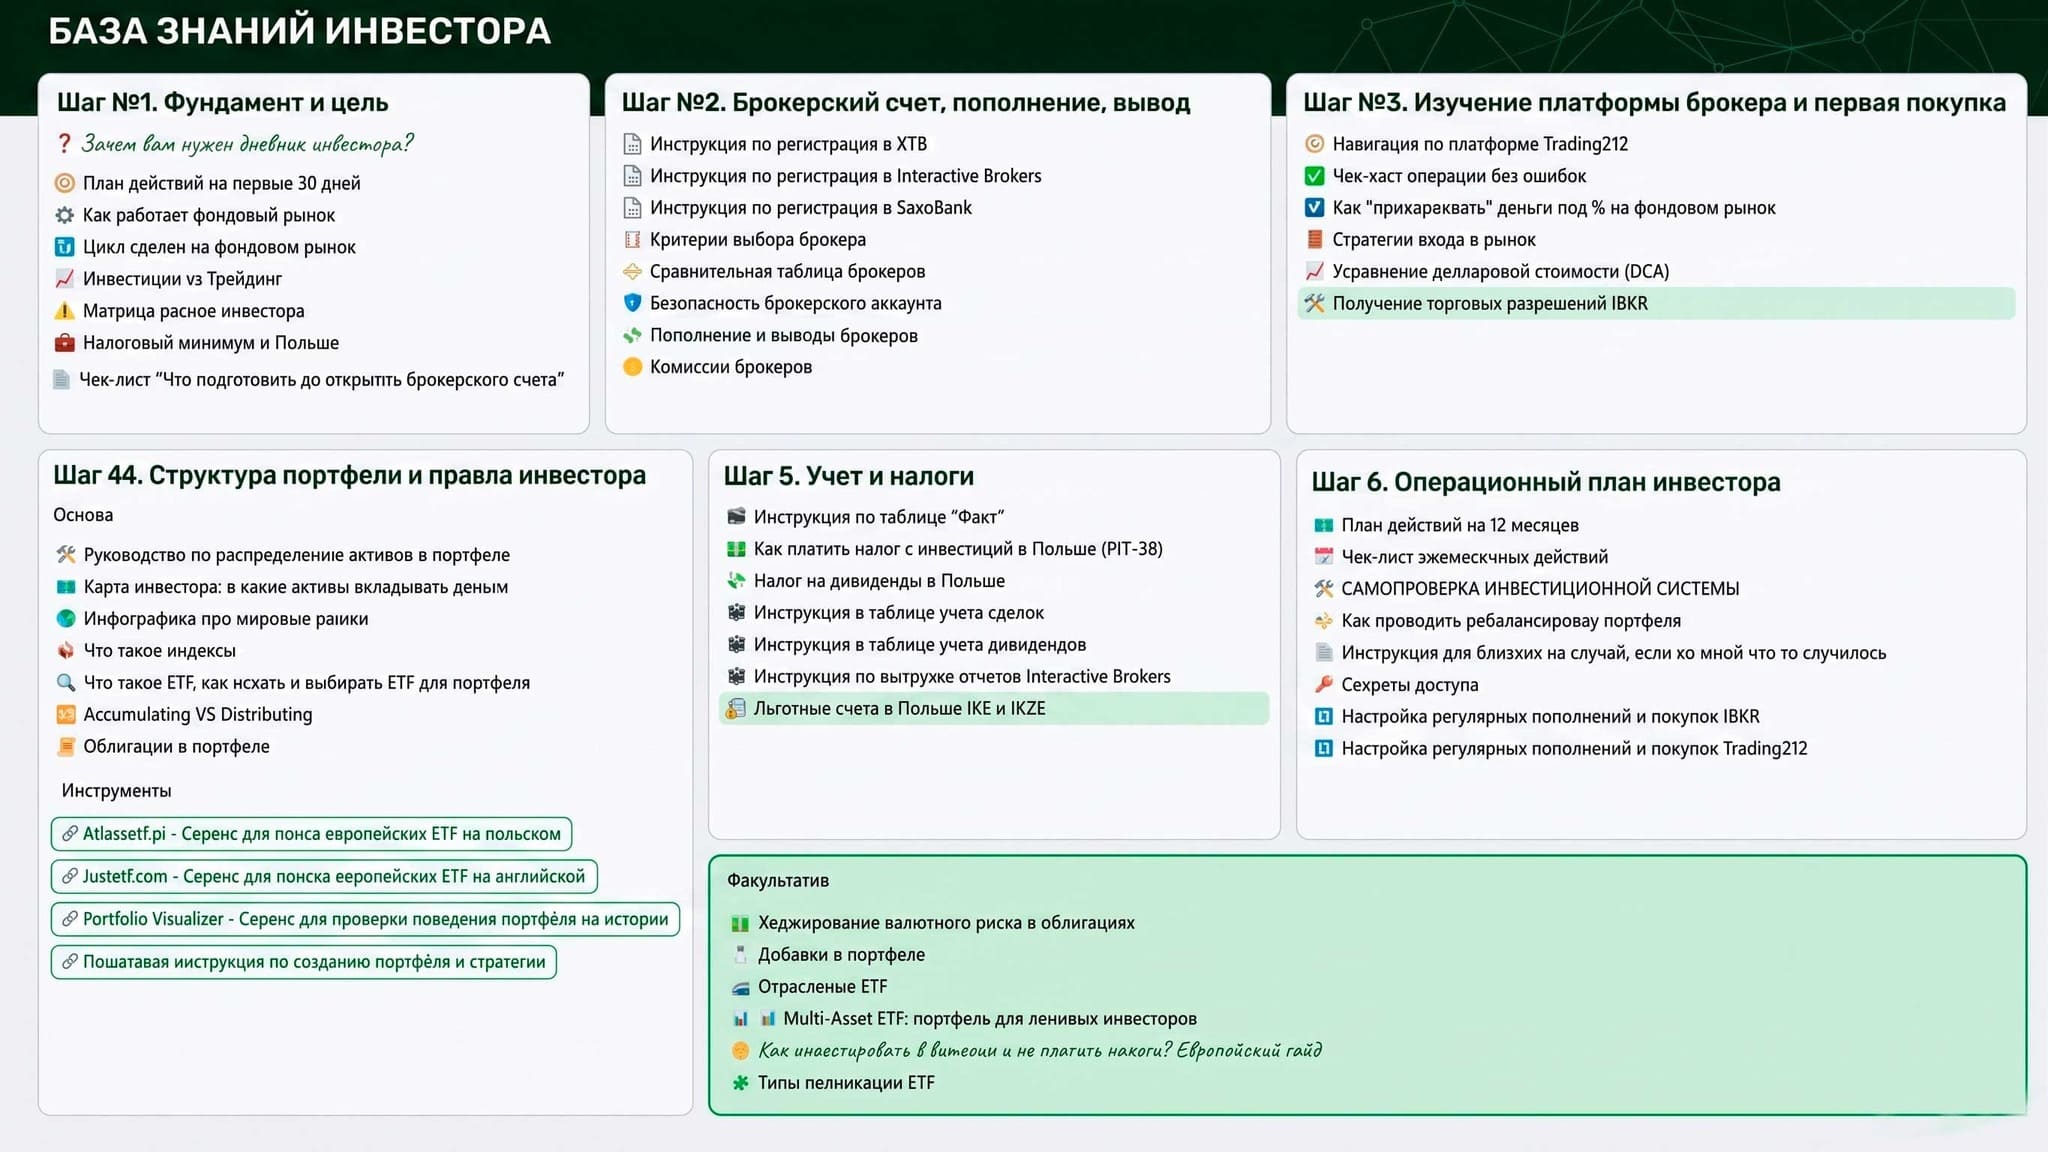This screenshot has width=2048, height=1152.
Task: Open "Инструкция в таблице учета сделок"
Action: tap(899, 613)
